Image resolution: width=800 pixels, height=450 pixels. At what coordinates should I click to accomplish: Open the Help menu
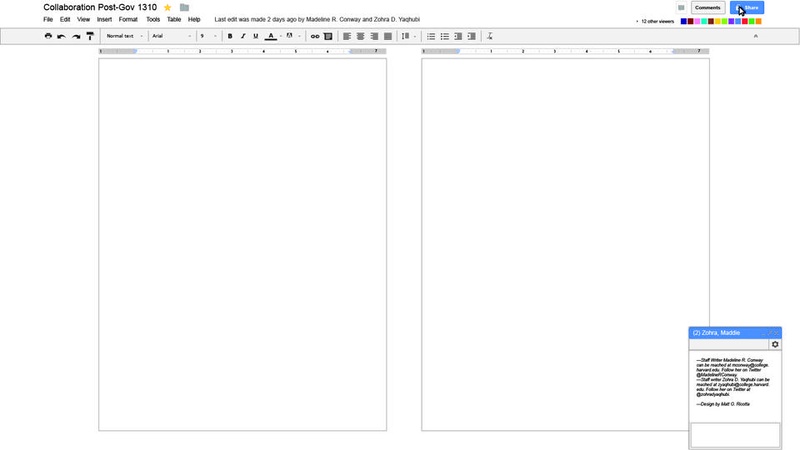pyautogui.click(x=194, y=19)
